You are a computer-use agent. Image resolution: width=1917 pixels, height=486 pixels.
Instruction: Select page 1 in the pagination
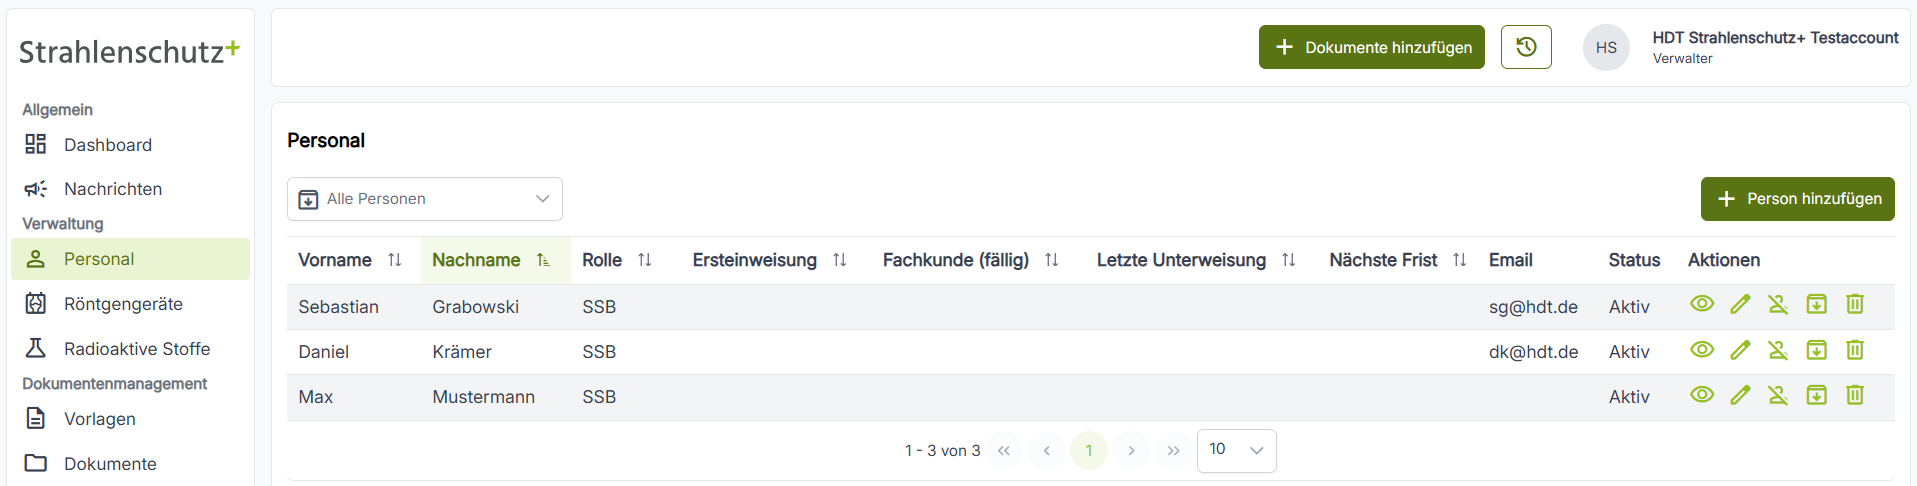[1089, 450]
